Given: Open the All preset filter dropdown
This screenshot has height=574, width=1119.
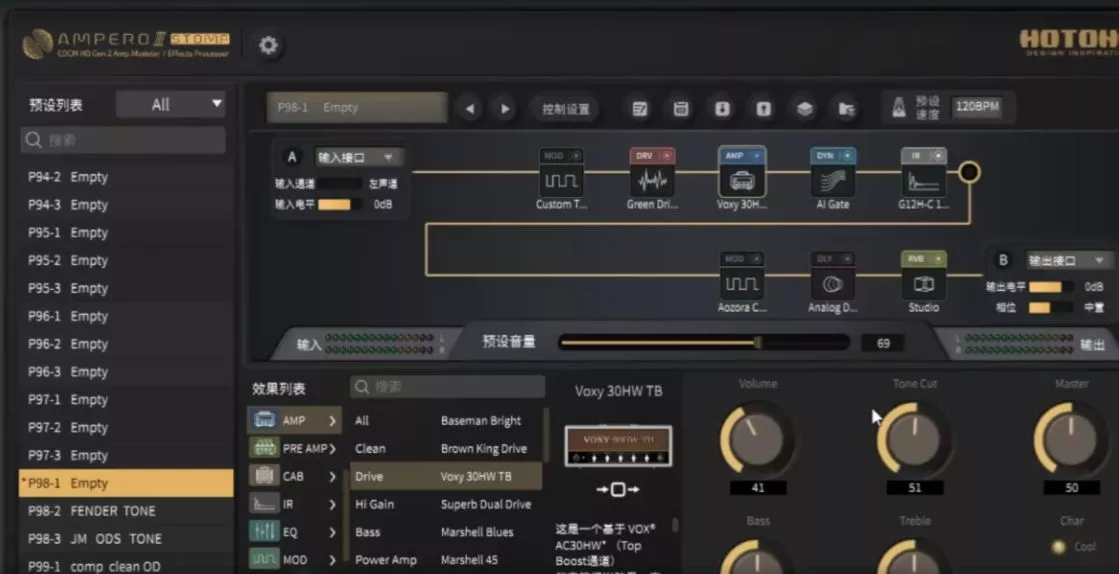Looking at the screenshot, I should tap(172, 104).
